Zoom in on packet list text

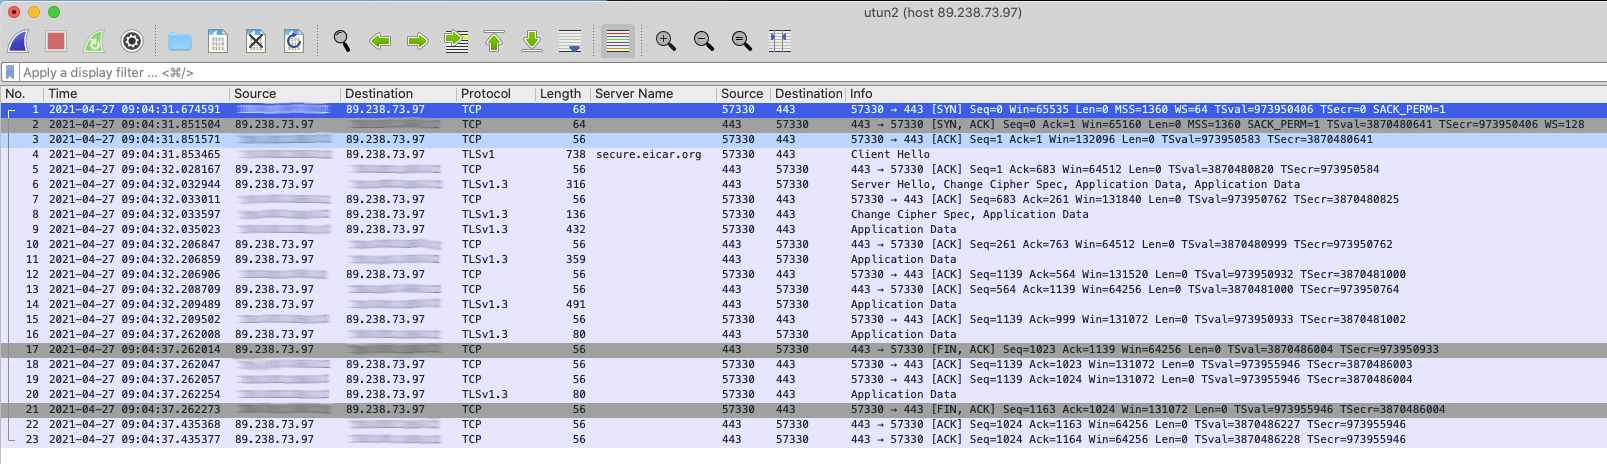point(666,41)
